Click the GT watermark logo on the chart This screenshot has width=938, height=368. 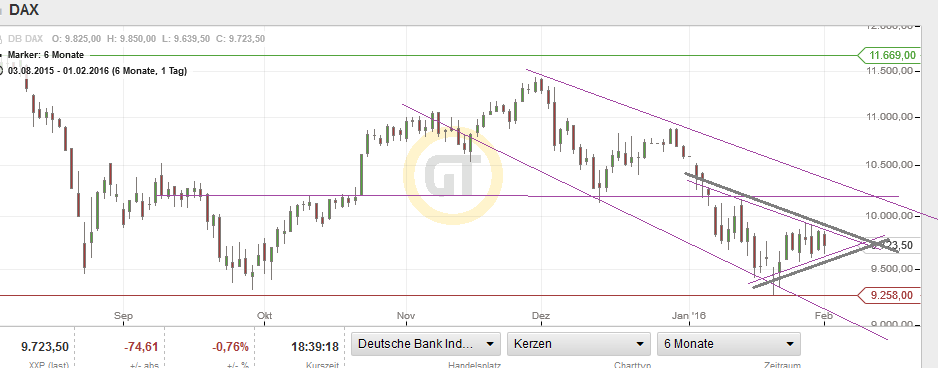pos(453,175)
